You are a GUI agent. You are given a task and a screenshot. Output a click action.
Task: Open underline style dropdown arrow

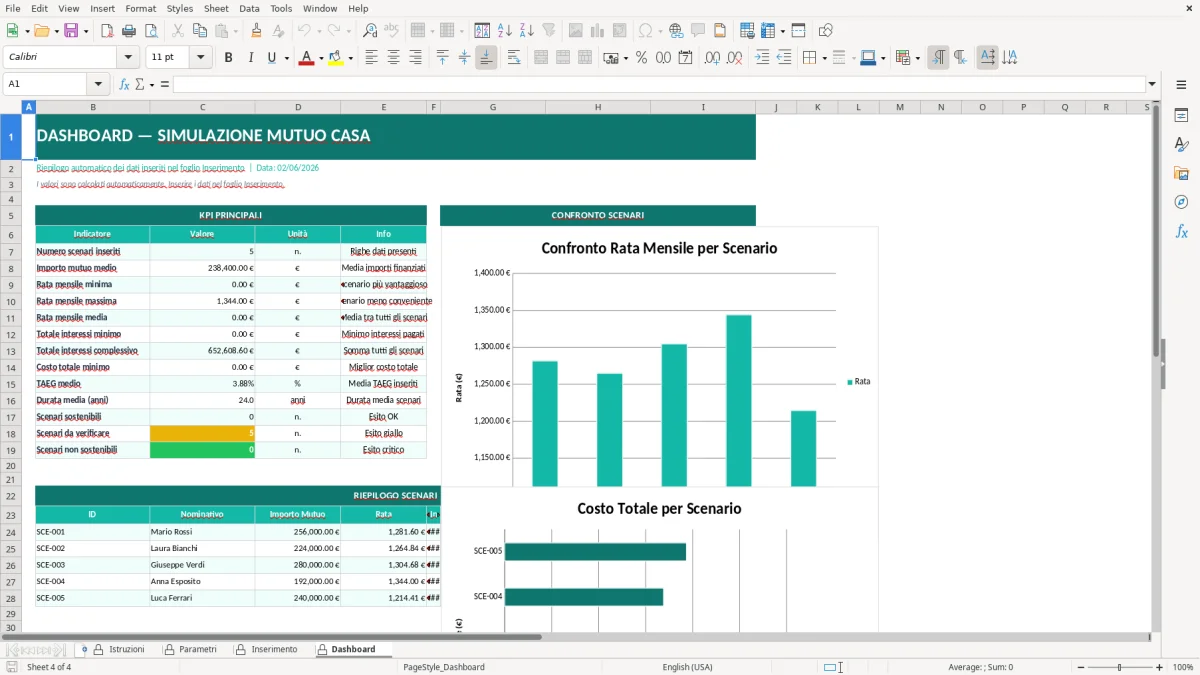tap(287, 58)
